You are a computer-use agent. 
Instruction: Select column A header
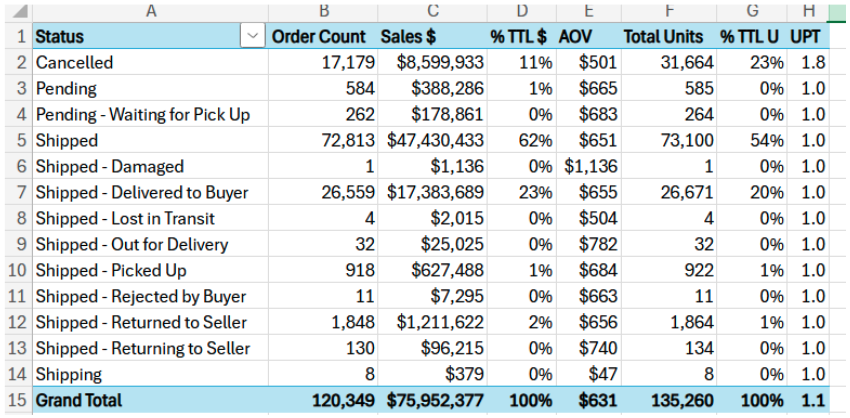click(x=151, y=11)
